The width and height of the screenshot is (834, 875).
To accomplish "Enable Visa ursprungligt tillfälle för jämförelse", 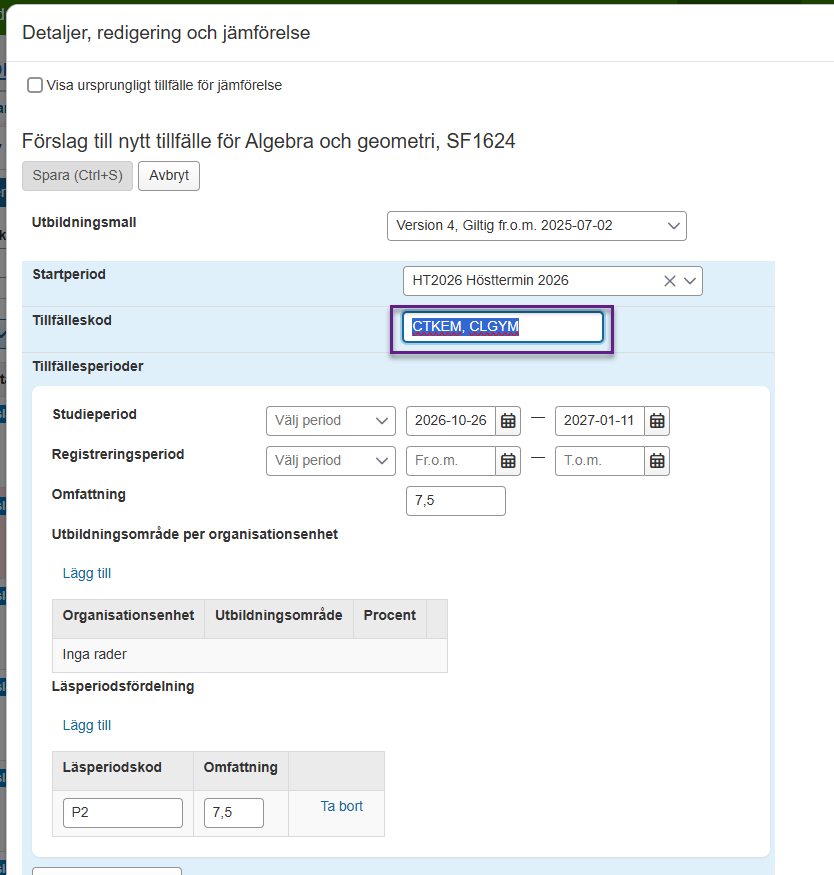I will 35,86.
